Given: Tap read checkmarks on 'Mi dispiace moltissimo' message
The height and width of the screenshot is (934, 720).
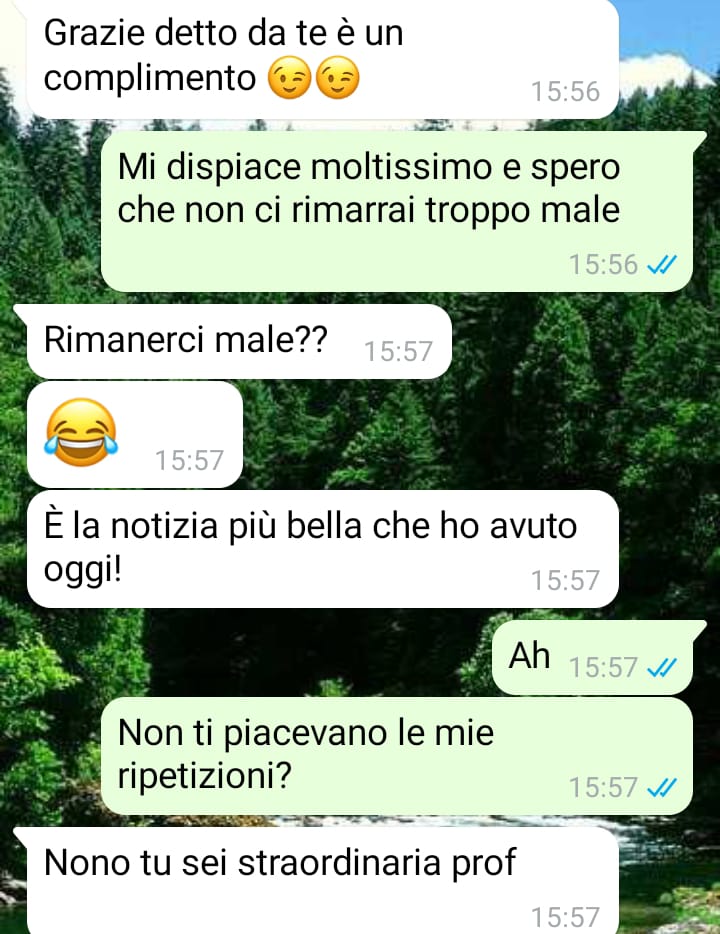Looking at the screenshot, I should coord(662,264).
